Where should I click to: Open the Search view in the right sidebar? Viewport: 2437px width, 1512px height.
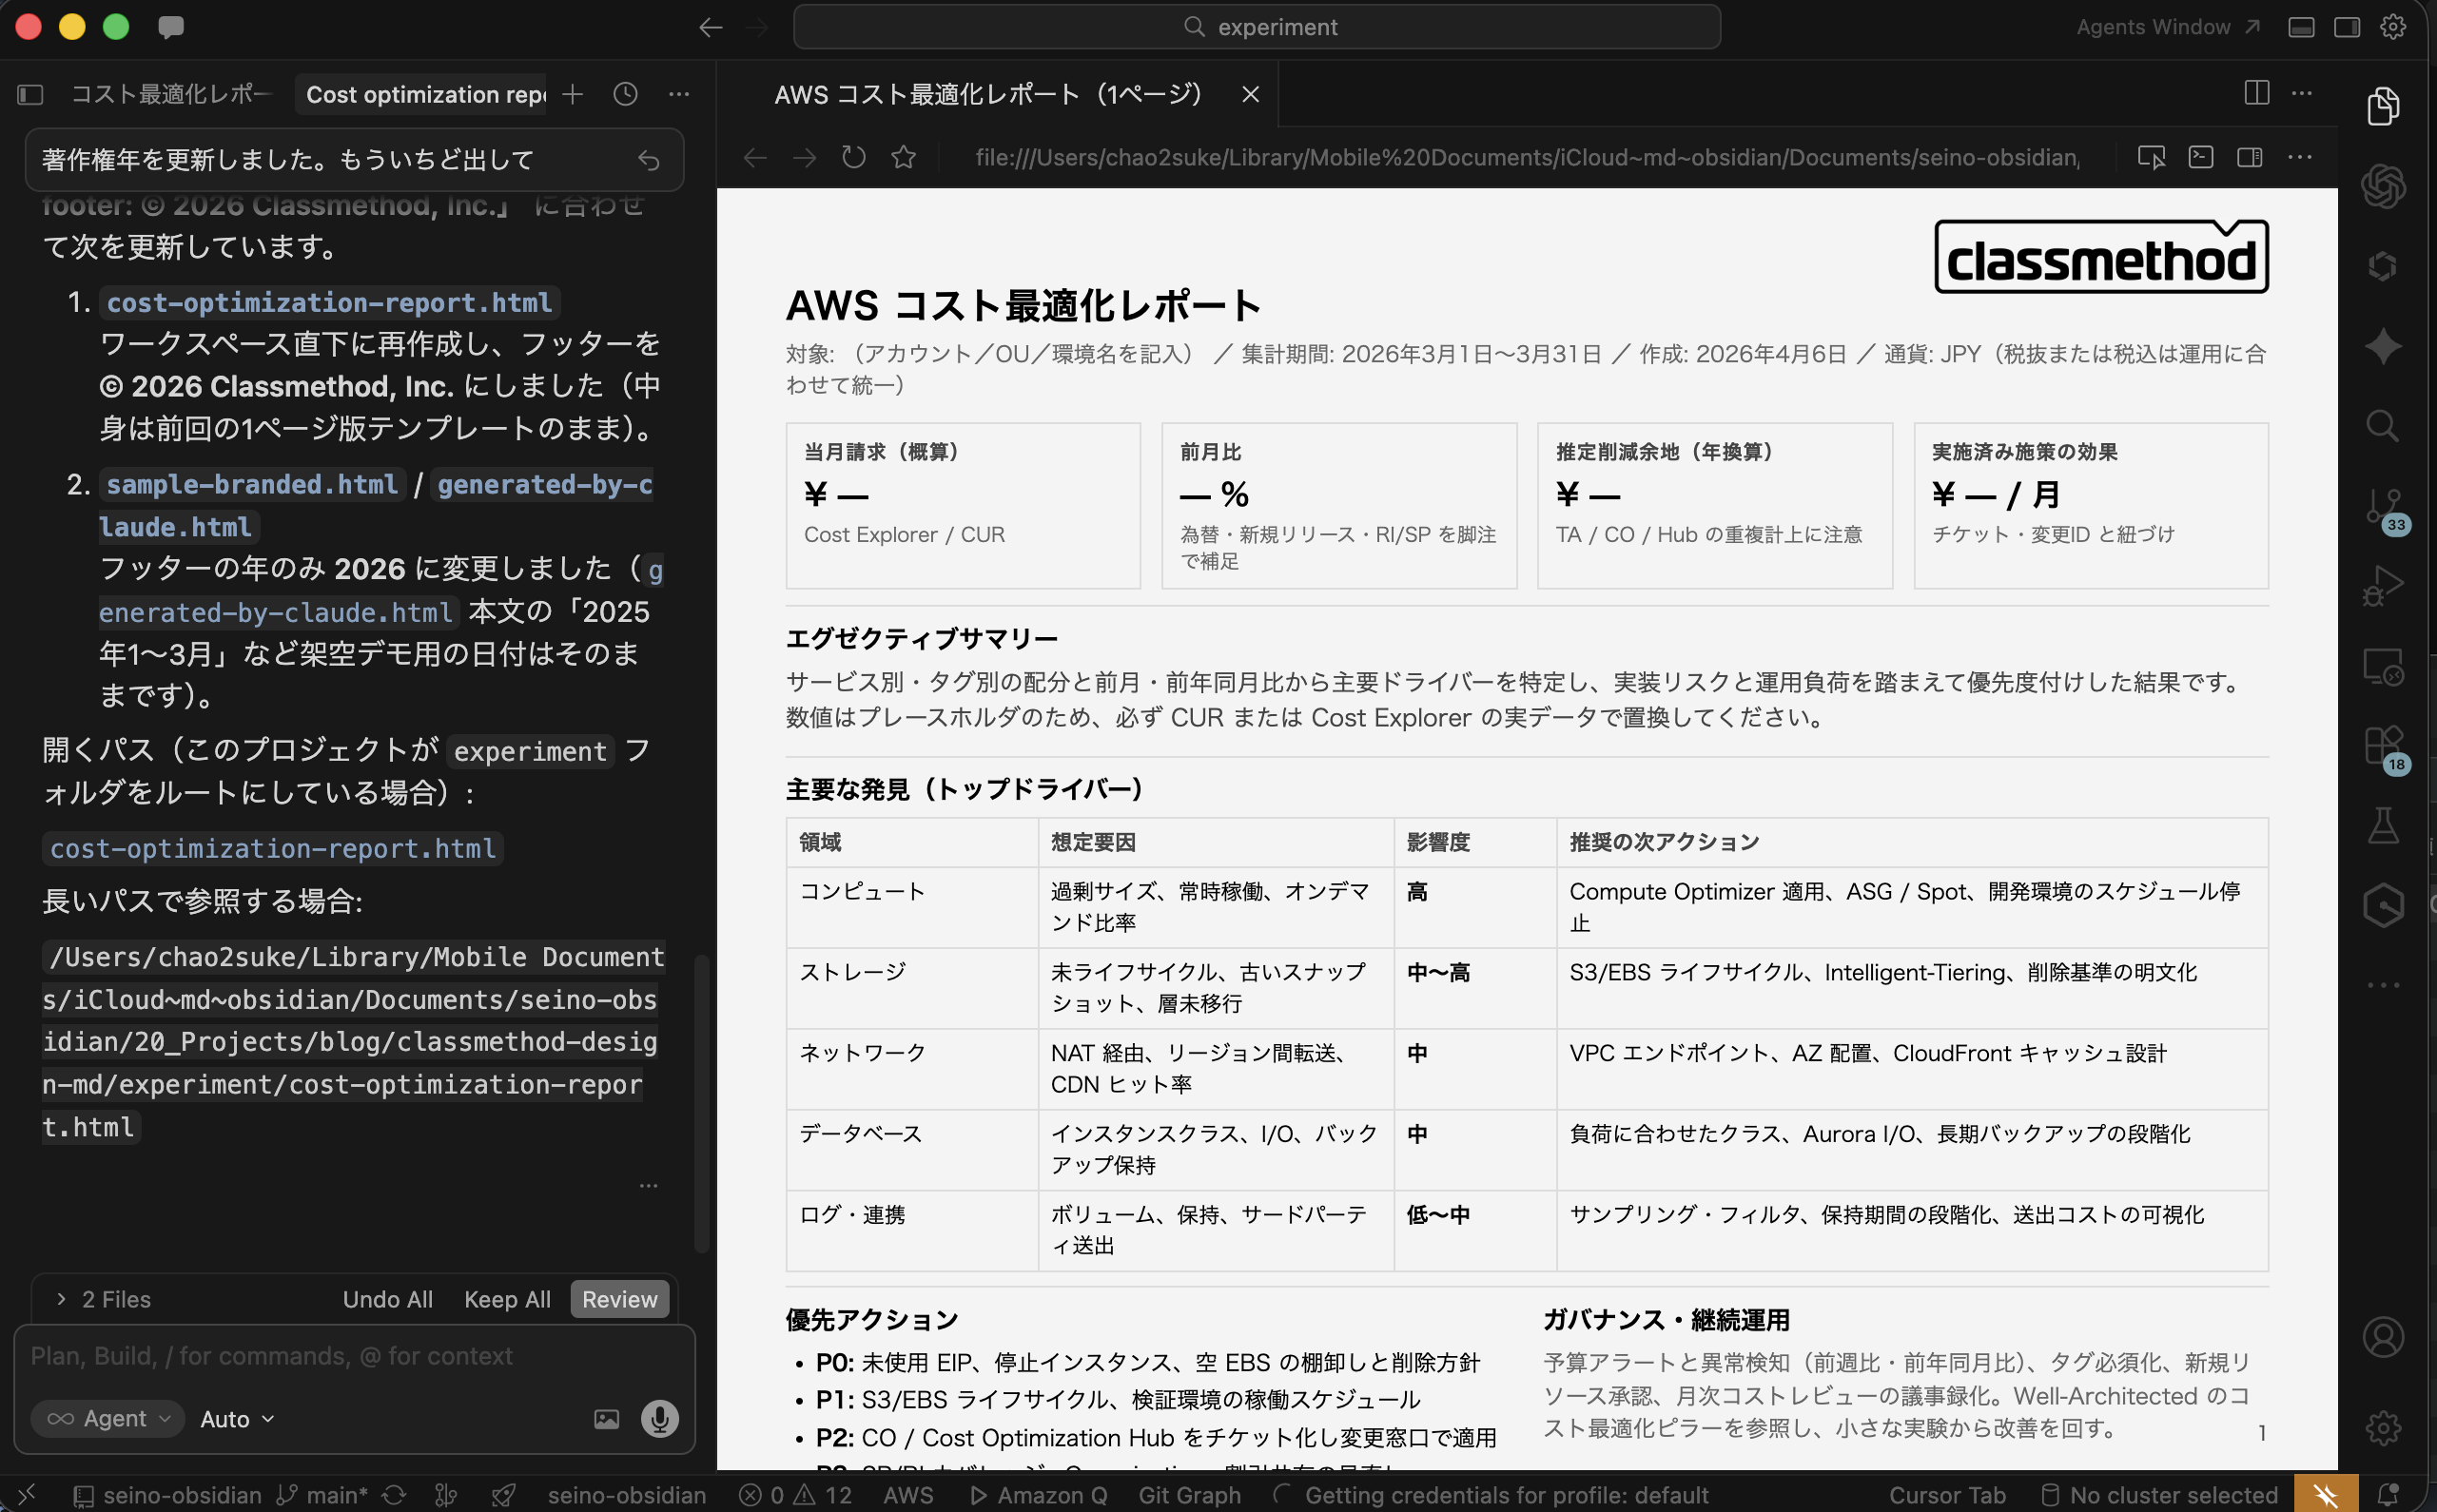(2385, 427)
